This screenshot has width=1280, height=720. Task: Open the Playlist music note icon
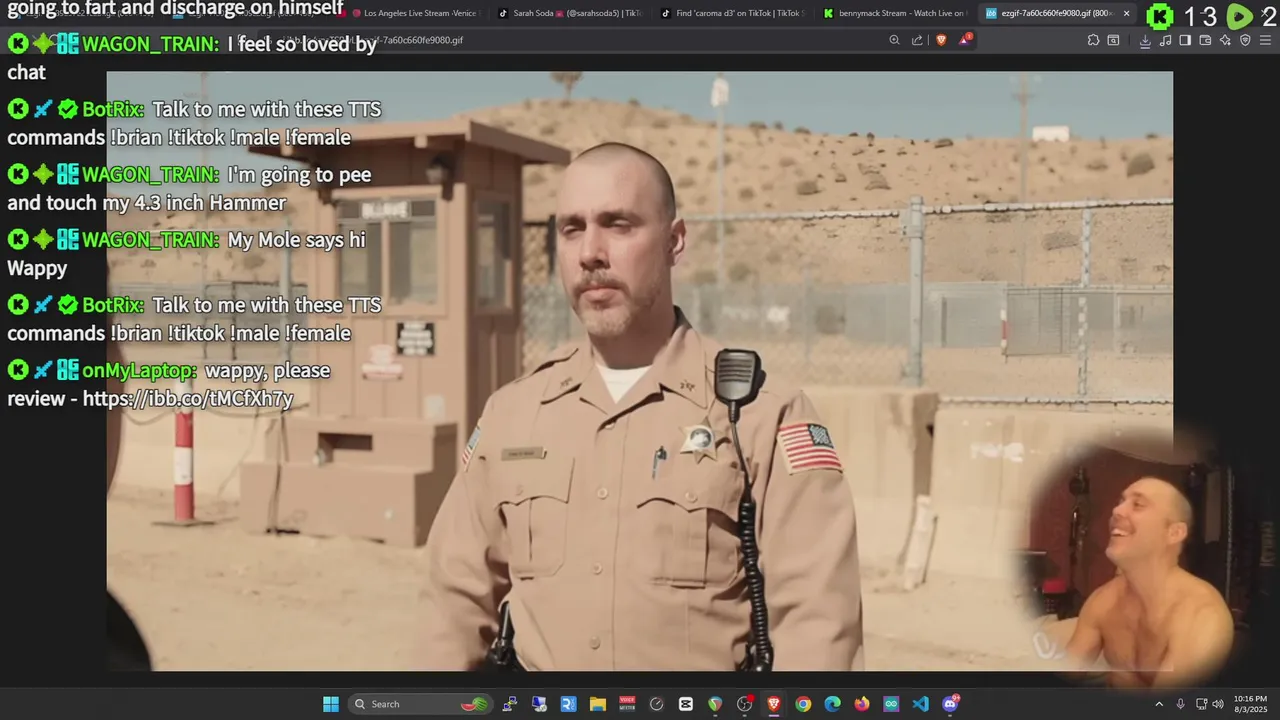tap(1165, 40)
